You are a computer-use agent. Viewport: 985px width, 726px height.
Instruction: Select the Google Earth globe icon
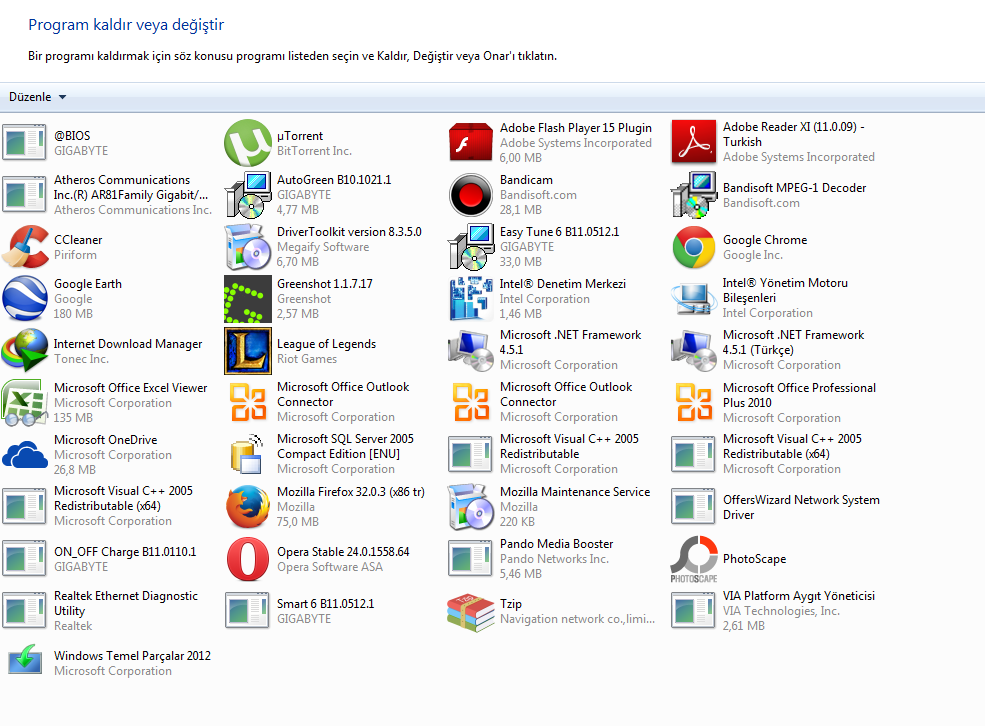point(25,298)
